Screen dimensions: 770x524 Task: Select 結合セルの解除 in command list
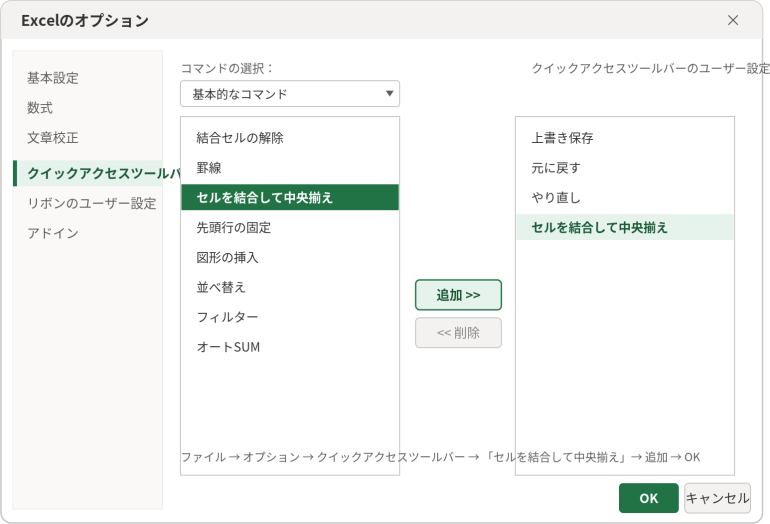coord(290,138)
